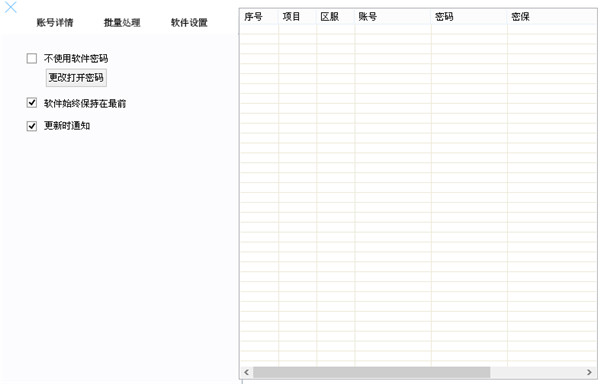
Task: Click the horizontal scrollbar right arrow
Action: (589, 372)
